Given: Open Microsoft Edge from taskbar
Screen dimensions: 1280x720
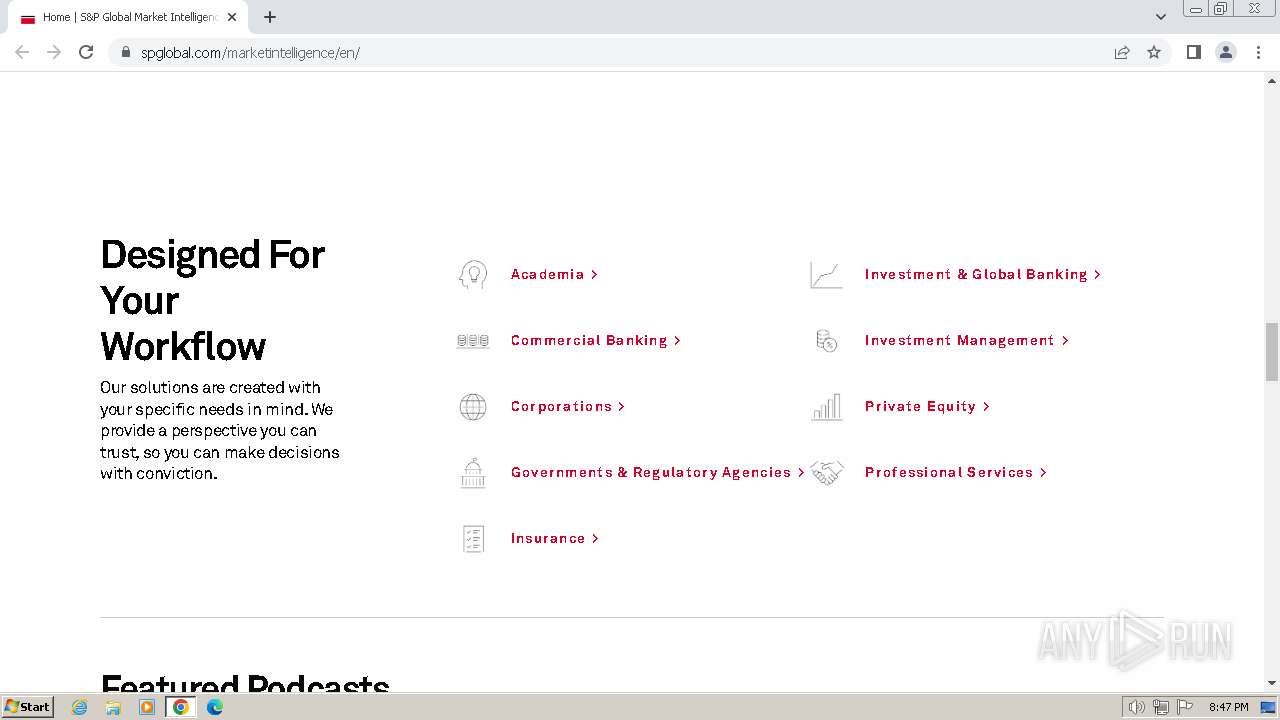Looking at the screenshot, I should tap(215, 707).
